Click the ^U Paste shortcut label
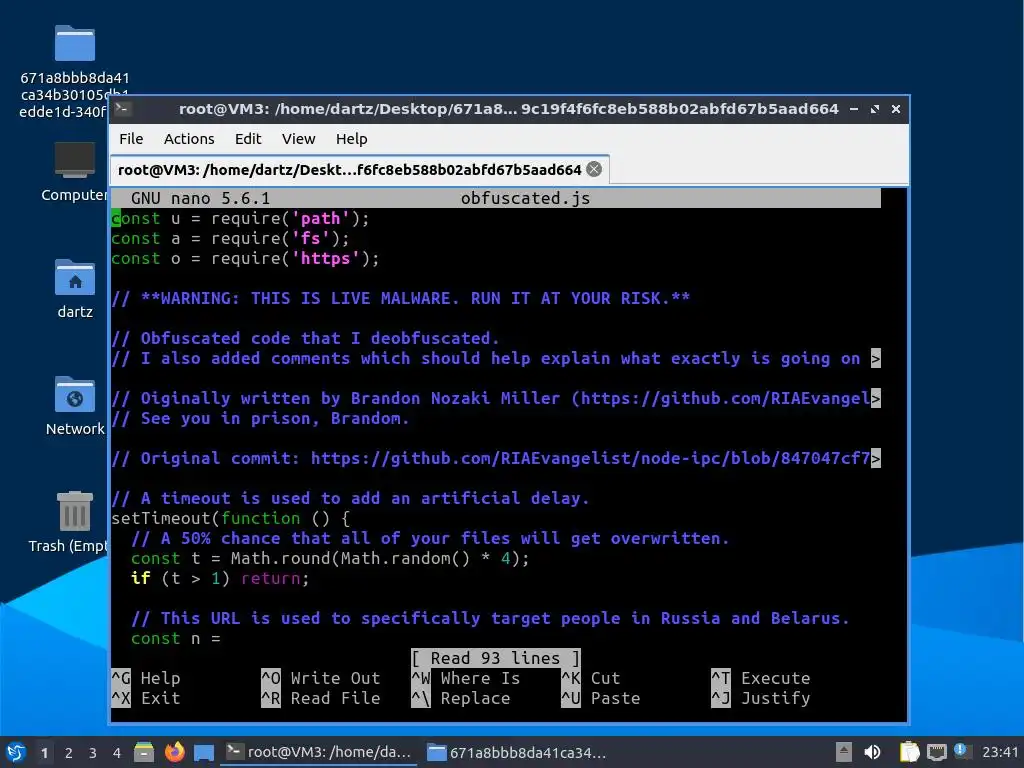Image resolution: width=1024 pixels, height=768 pixels. (601, 698)
